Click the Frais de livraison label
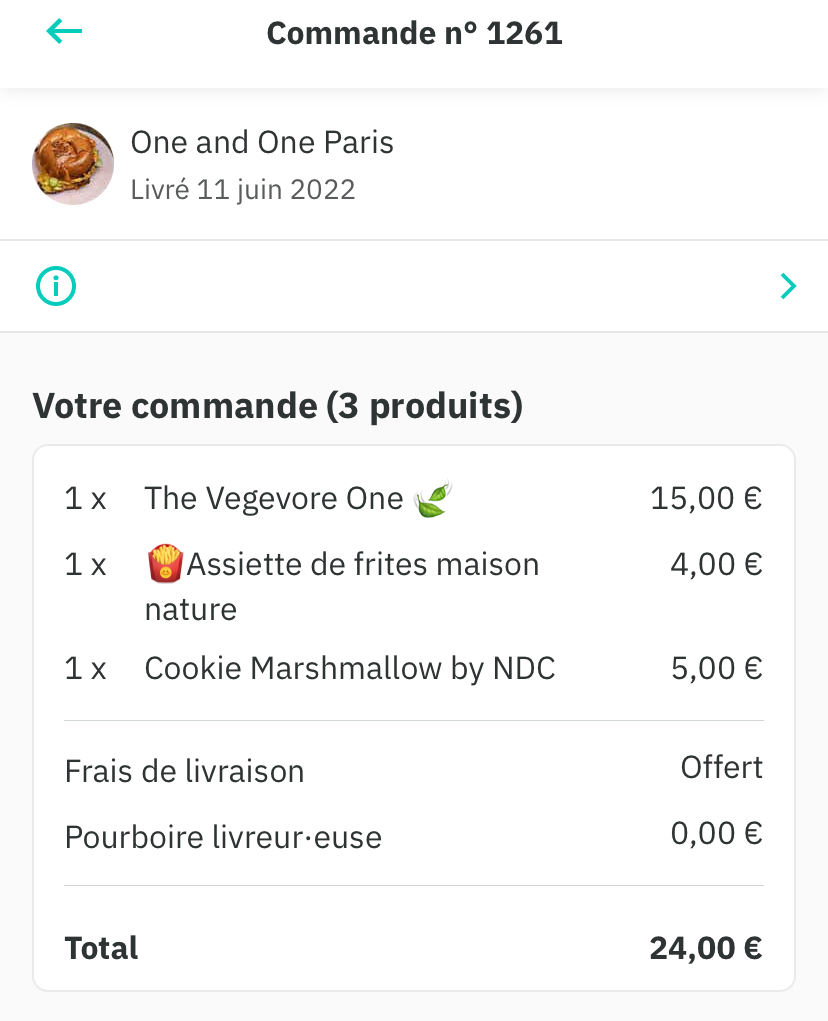828x1021 pixels. [x=184, y=771]
